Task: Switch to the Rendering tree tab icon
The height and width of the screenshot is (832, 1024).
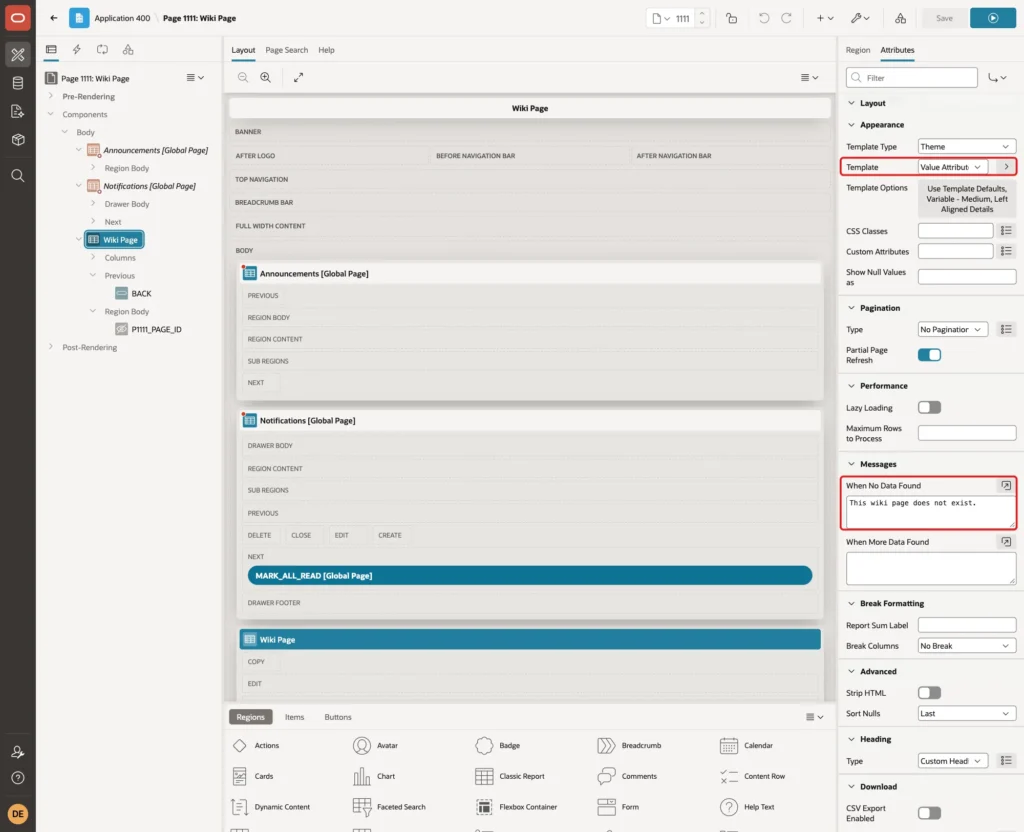Action: 51,50
